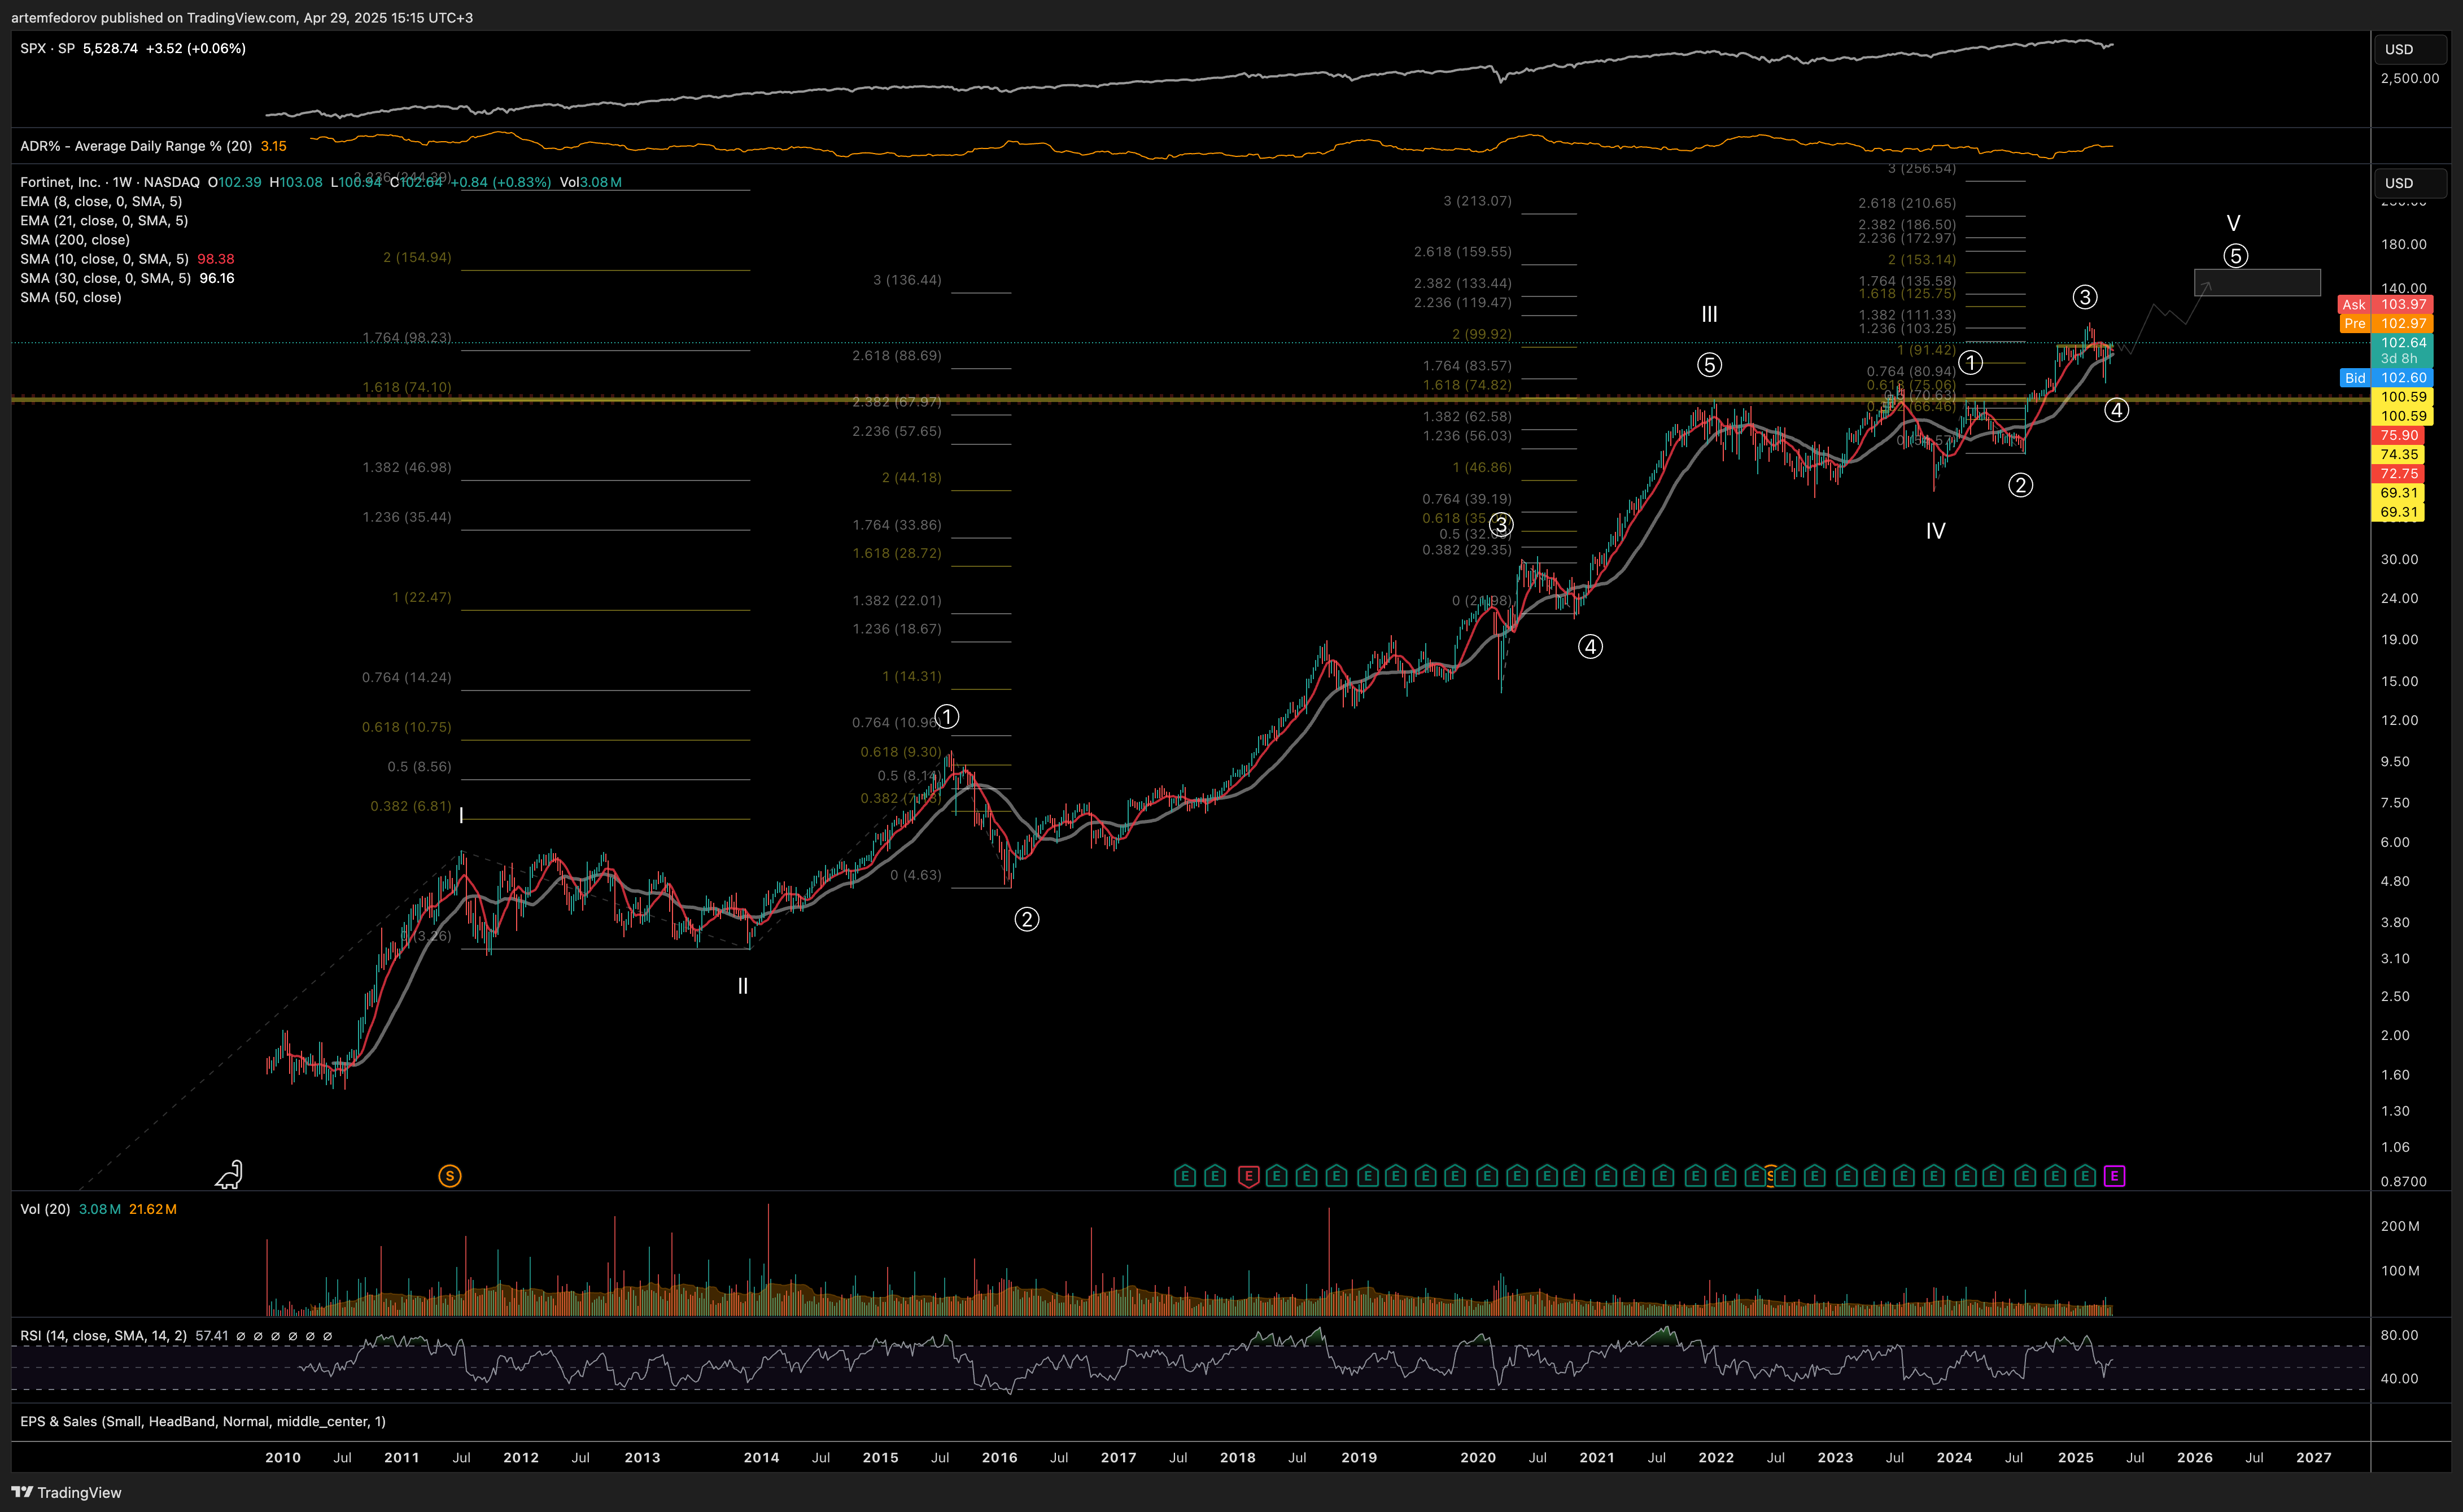Click the Fibonacci label 1 (22.47)

pyautogui.click(x=421, y=597)
